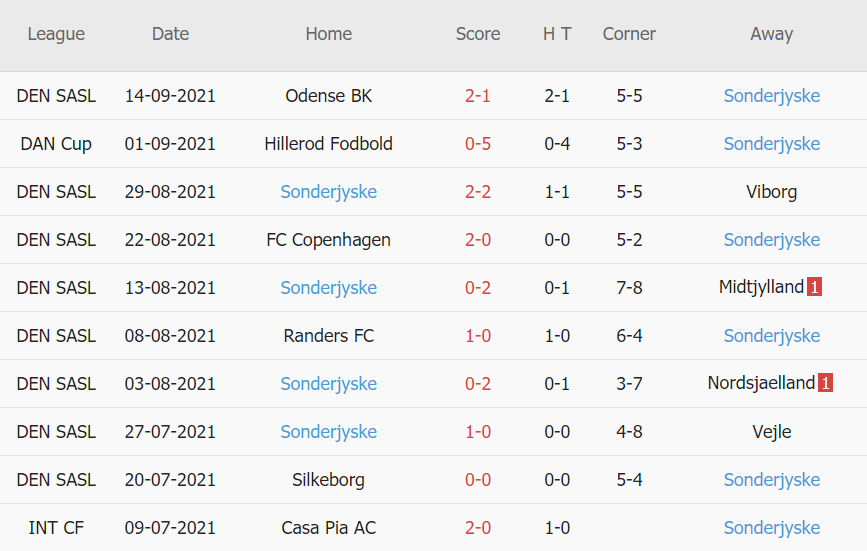Click the 0-0 score for Silkeborg match

click(477, 480)
